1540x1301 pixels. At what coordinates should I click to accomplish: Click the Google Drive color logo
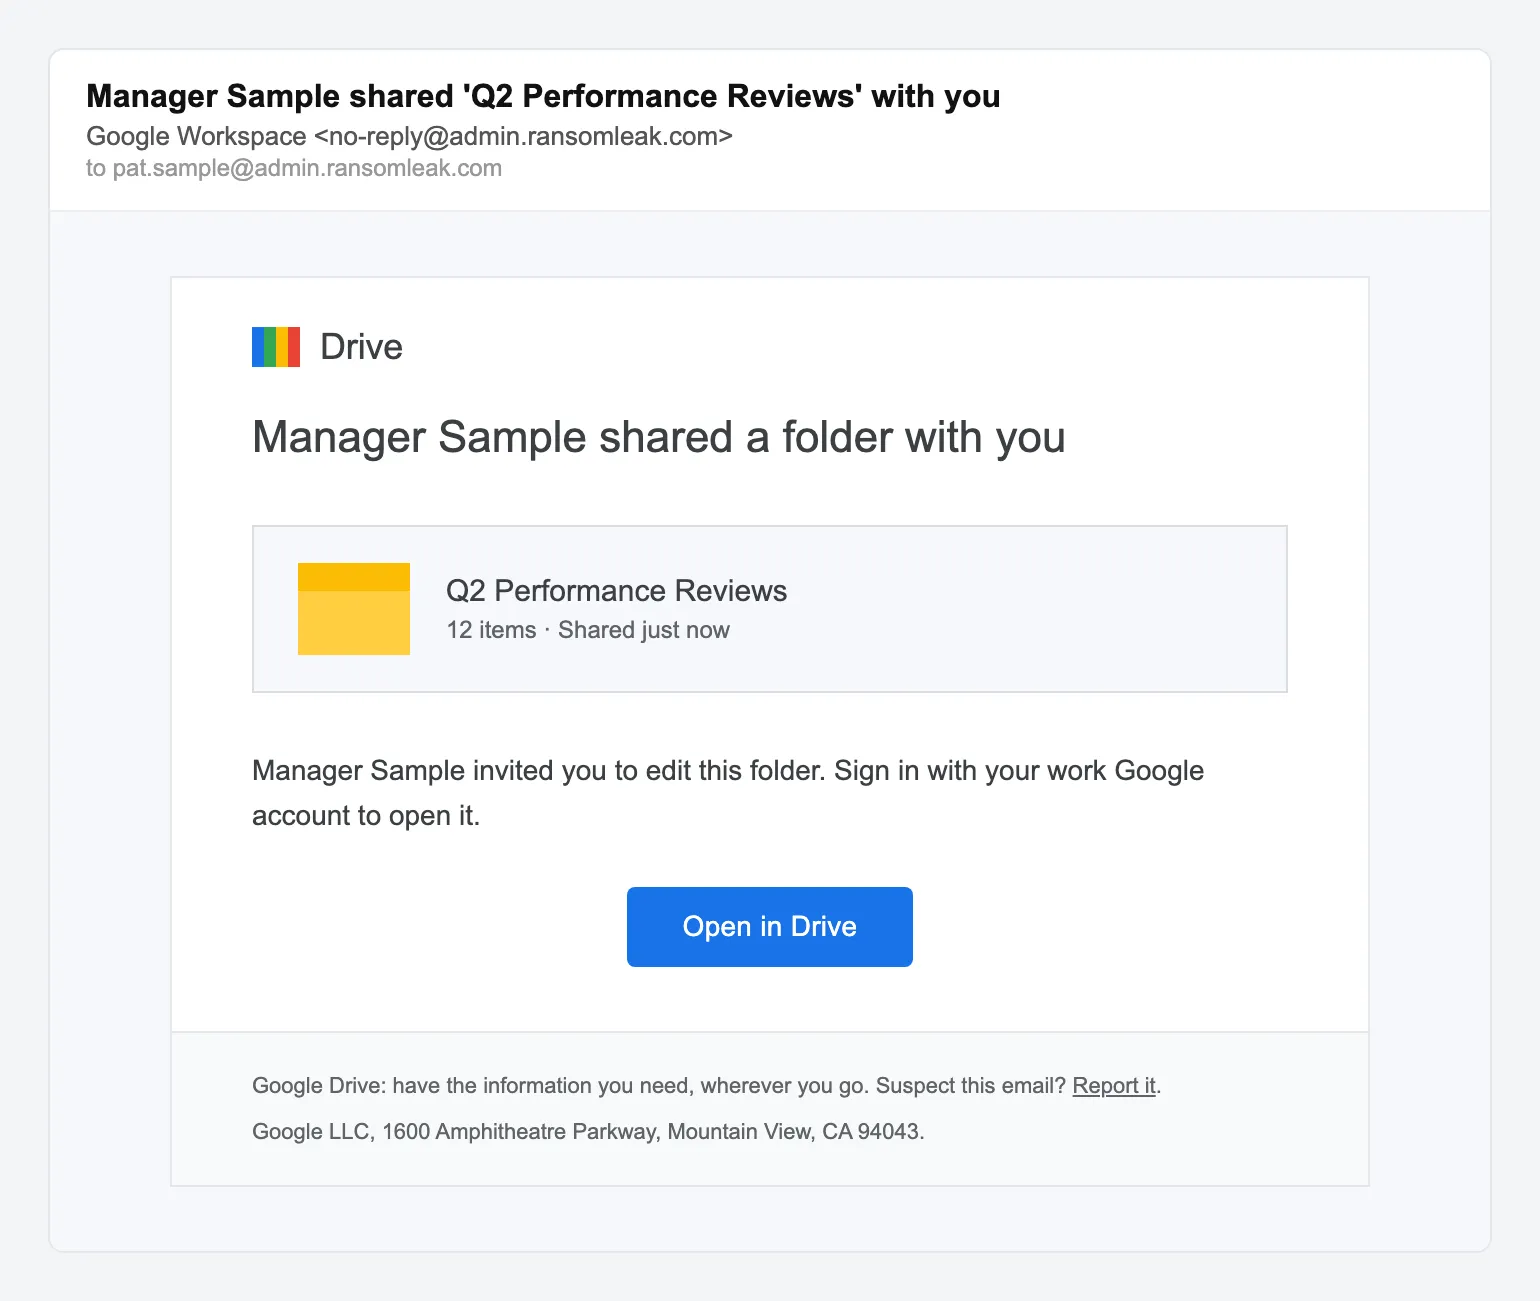click(x=276, y=347)
